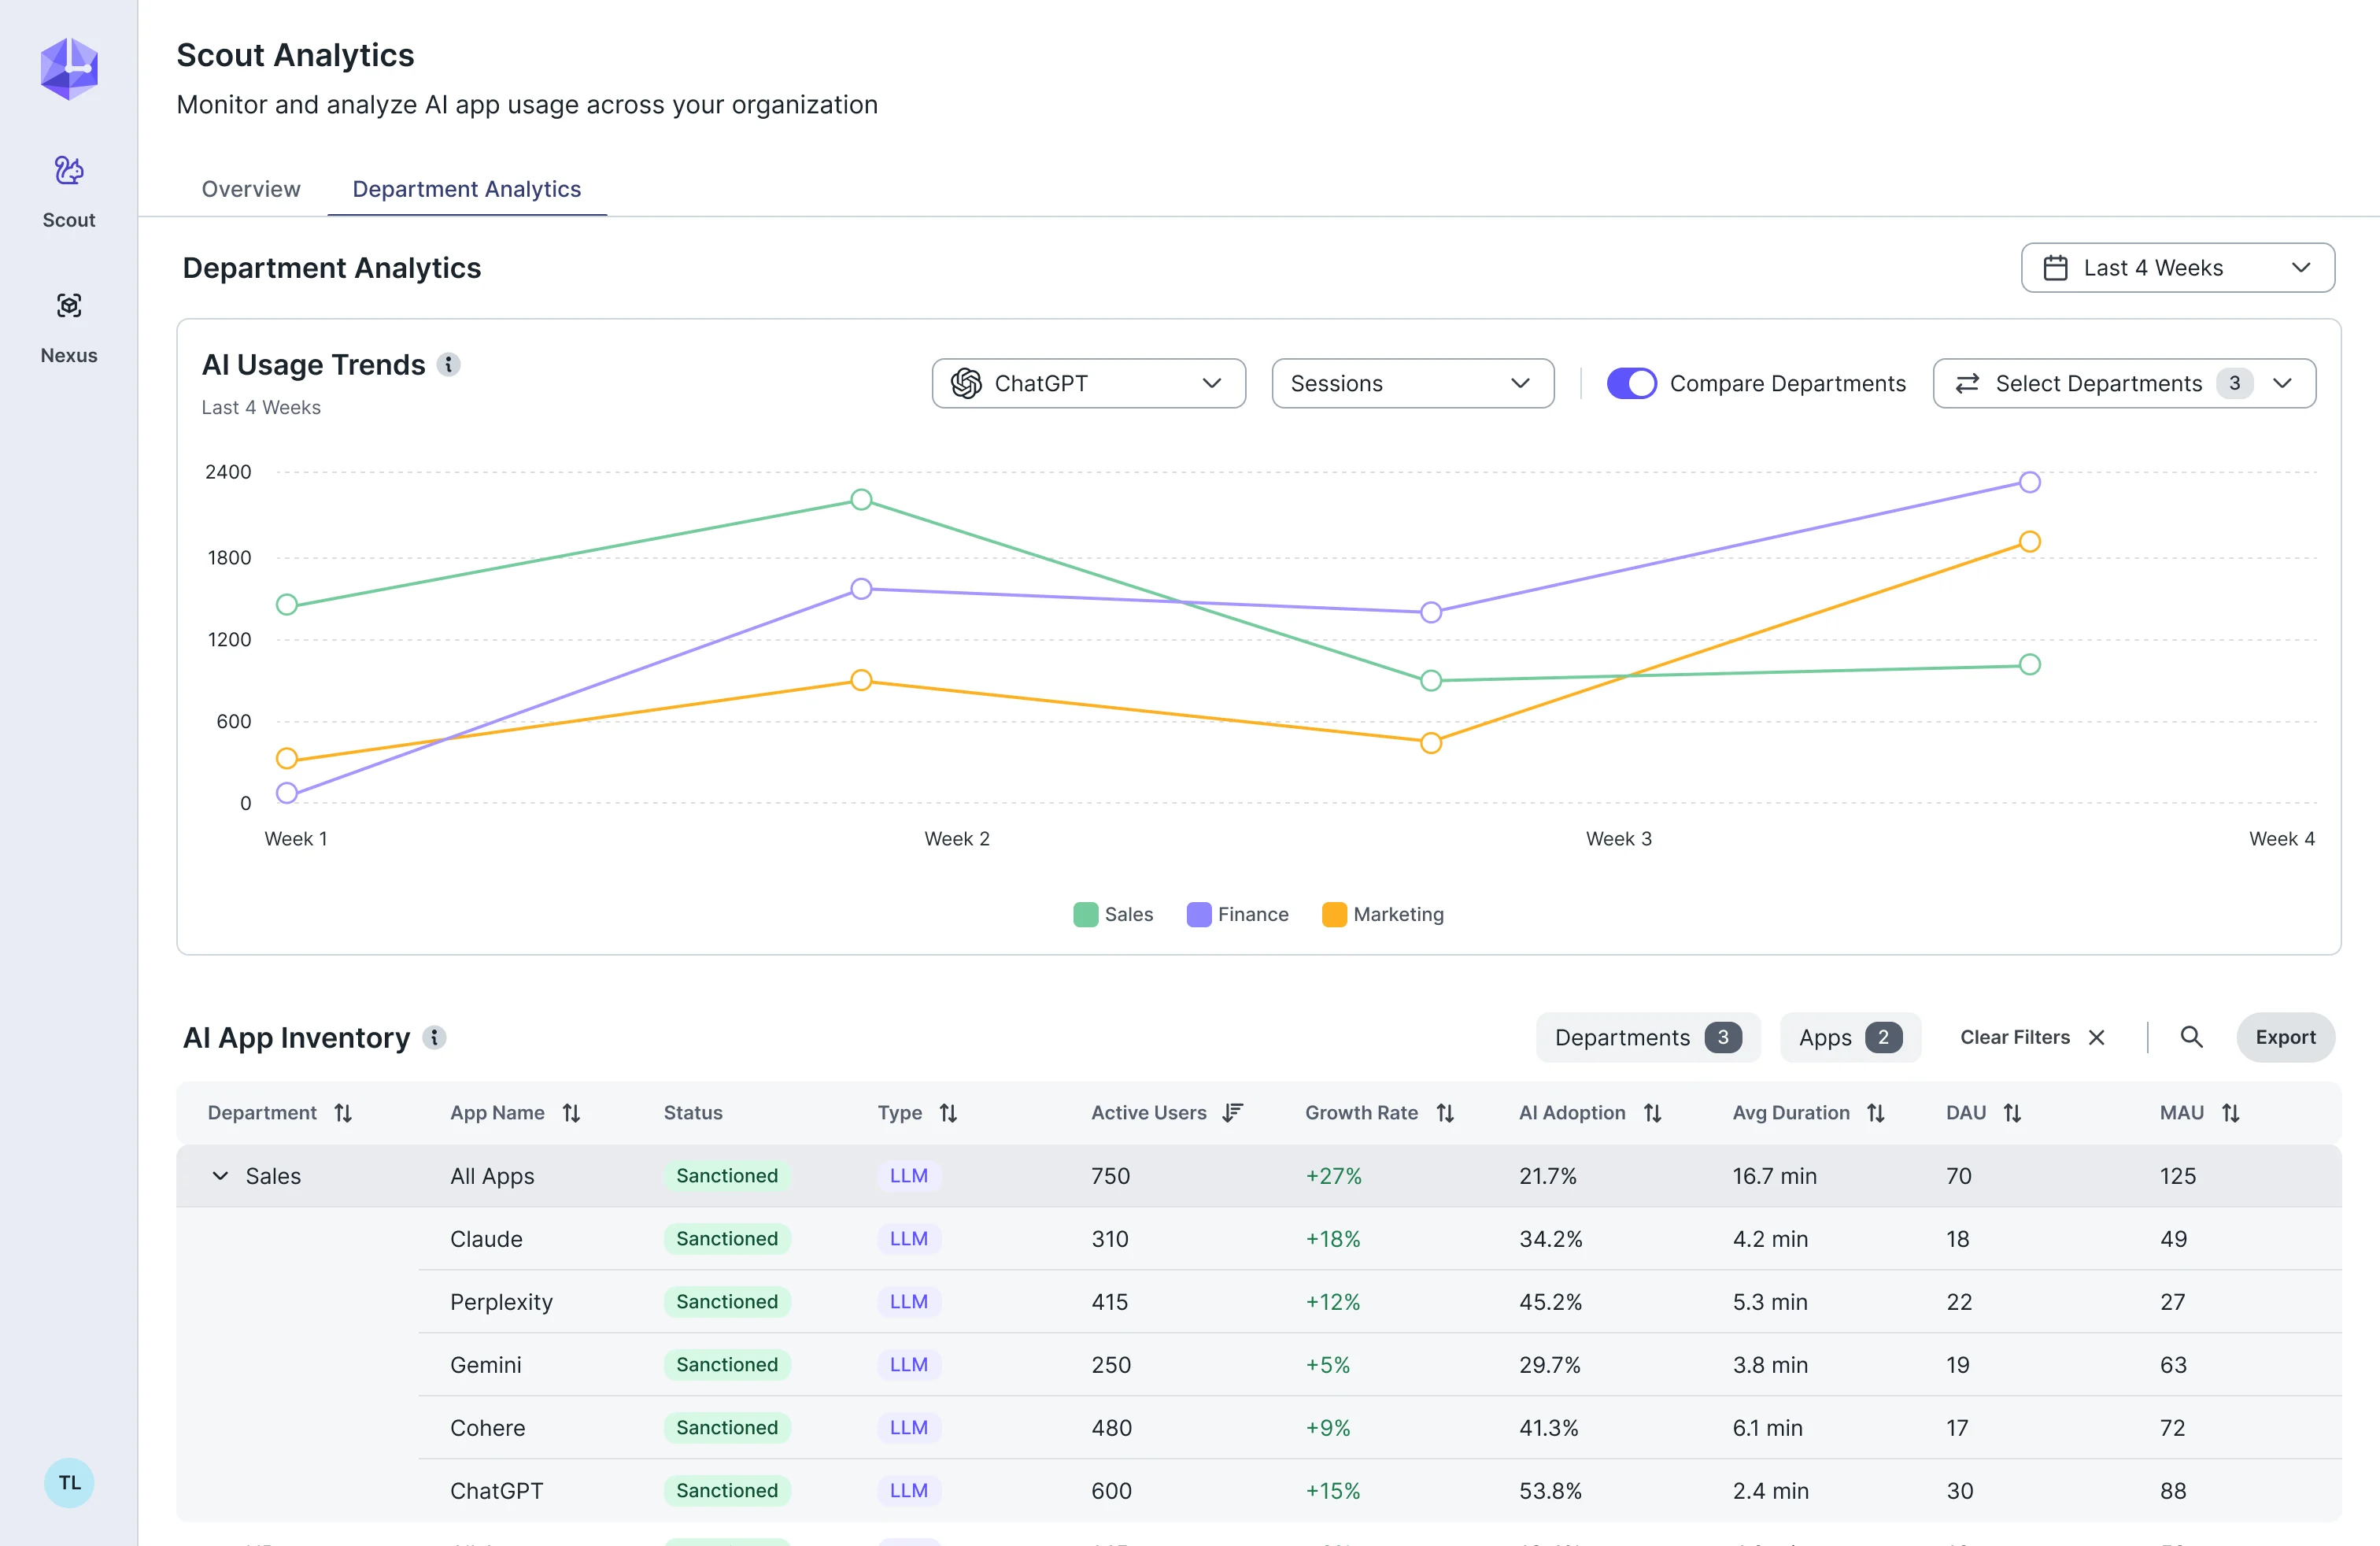The image size is (2380, 1546).
Task: Click Sanctioned badge in Gemini row
Action: click(727, 1365)
